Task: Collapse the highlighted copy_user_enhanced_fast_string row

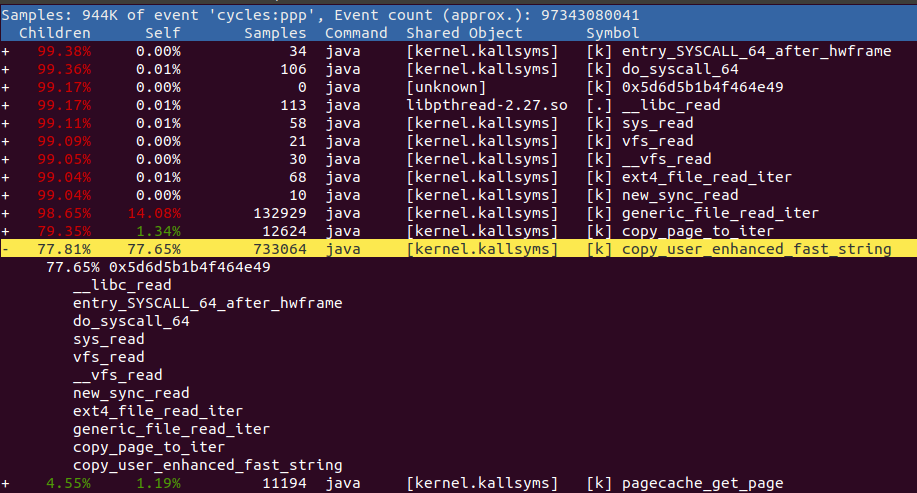Action: click(x=5, y=250)
